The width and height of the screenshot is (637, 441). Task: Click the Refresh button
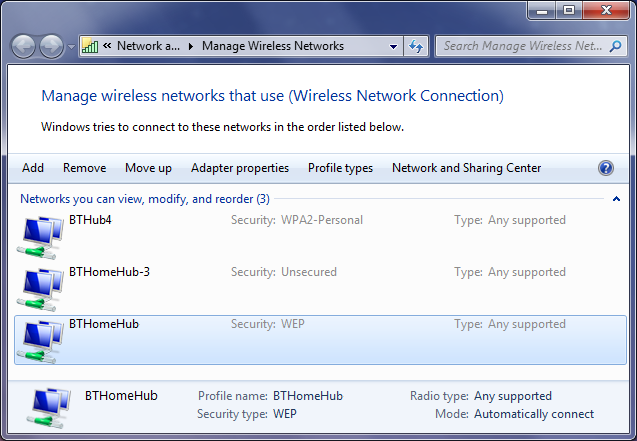(x=416, y=46)
